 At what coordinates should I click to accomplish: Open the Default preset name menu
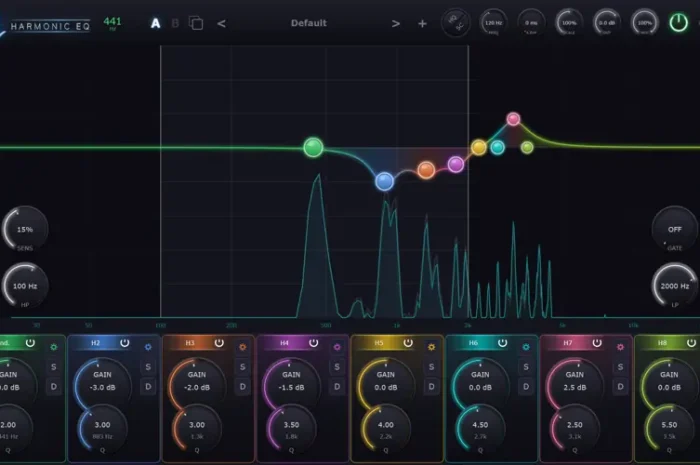(308, 23)
